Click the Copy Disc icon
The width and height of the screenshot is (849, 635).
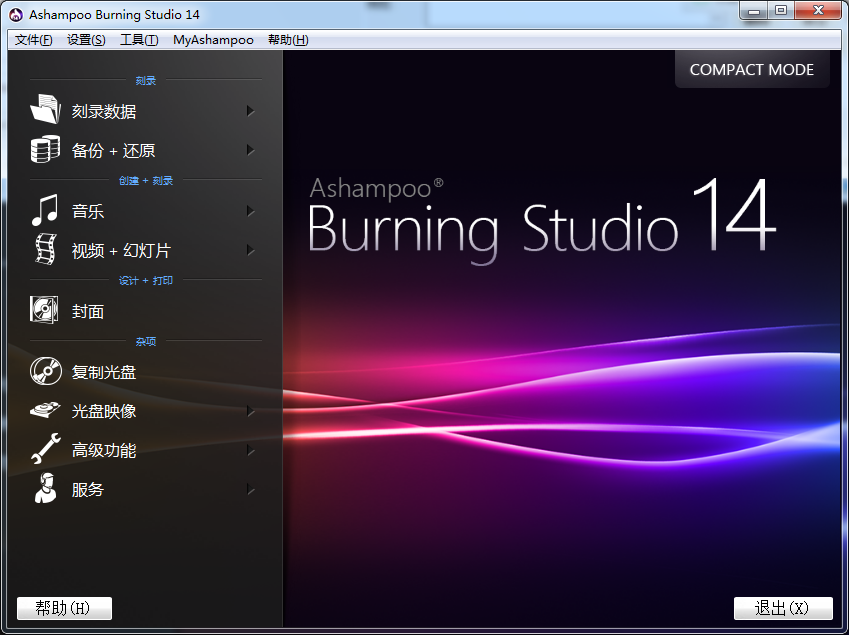pos(45,372)
